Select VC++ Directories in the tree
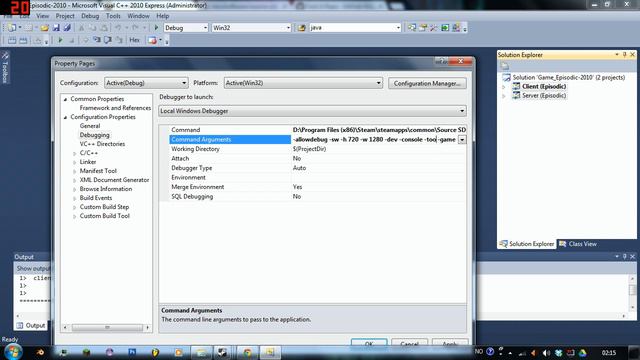The height and width of the screenshot is (360, 640). tap(102, 144)
